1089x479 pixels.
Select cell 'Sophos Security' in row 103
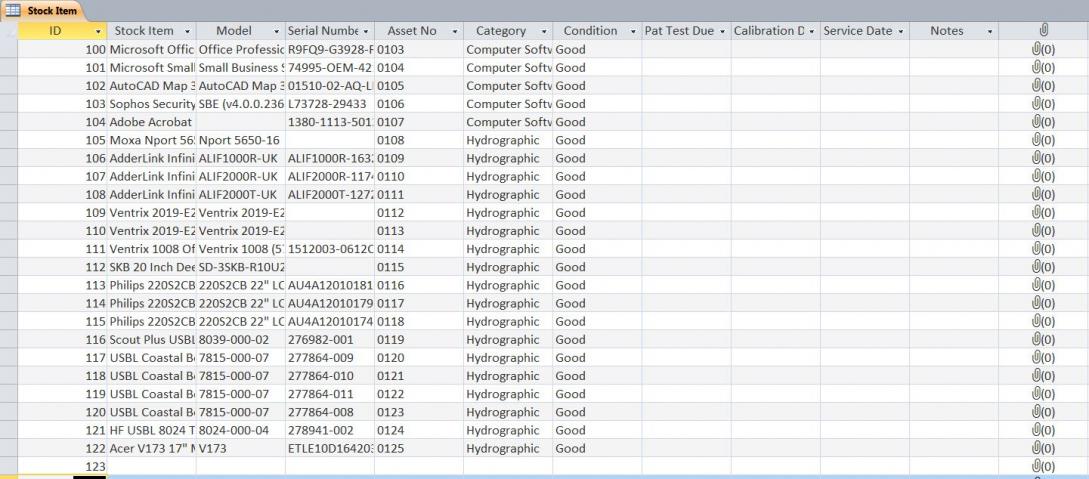(x=151, y=103)
